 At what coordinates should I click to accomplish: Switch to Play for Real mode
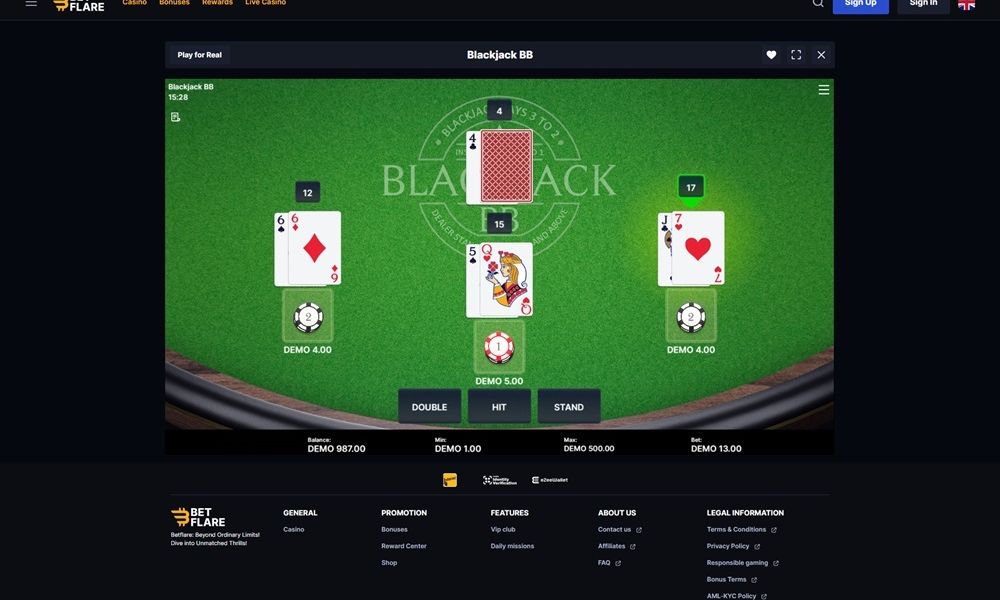(x=200, y=55)
